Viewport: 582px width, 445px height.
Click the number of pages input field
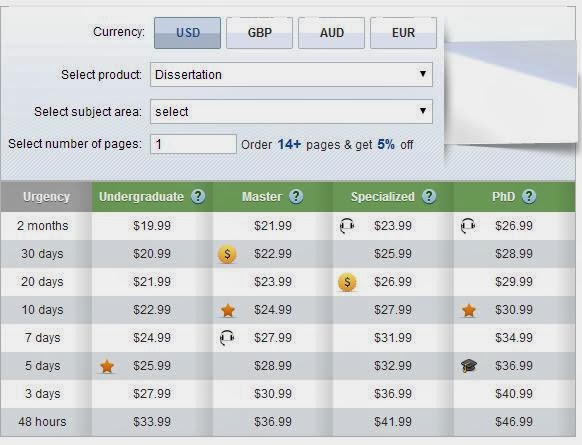click(x=193, y=144)
